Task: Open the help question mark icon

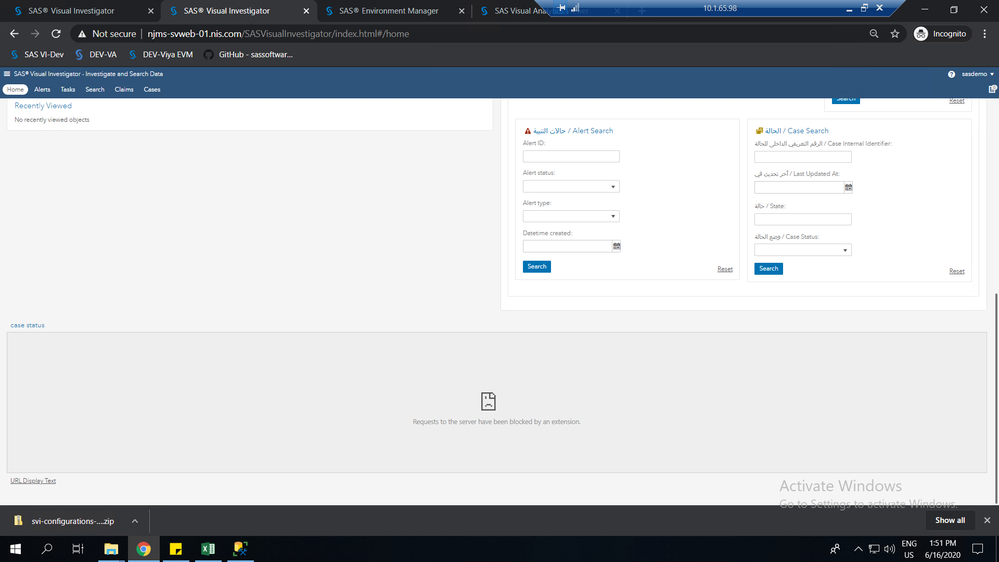Action: [951, 75]
